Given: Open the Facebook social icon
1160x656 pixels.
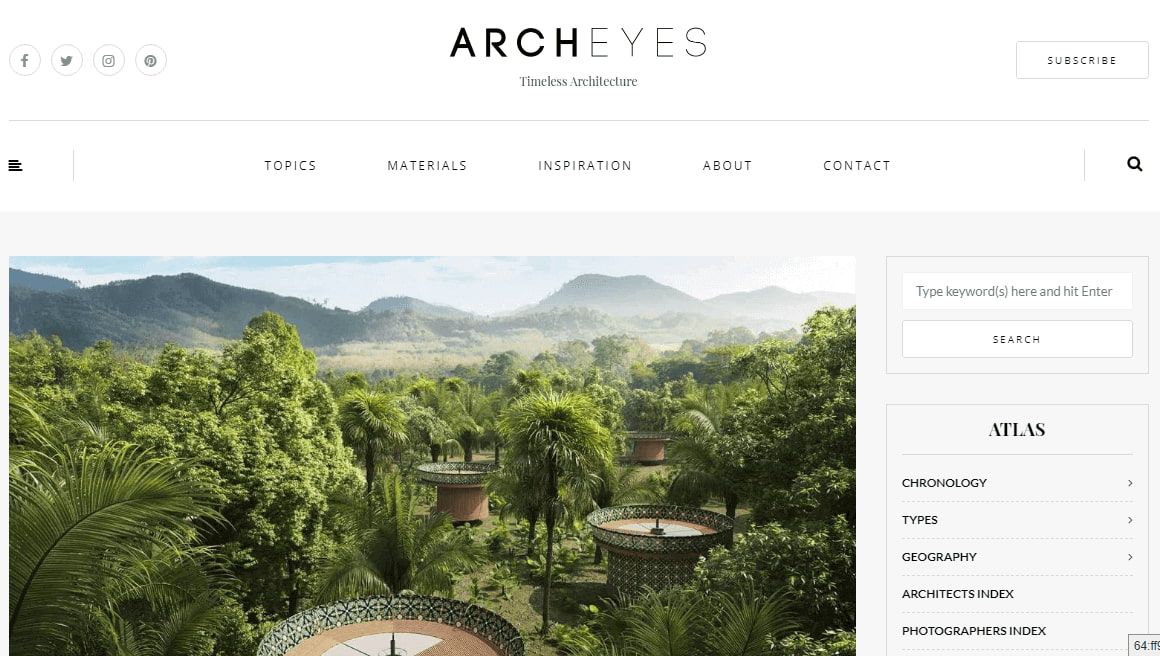Looking at the screenshot, I should click(x=24, y=61).
